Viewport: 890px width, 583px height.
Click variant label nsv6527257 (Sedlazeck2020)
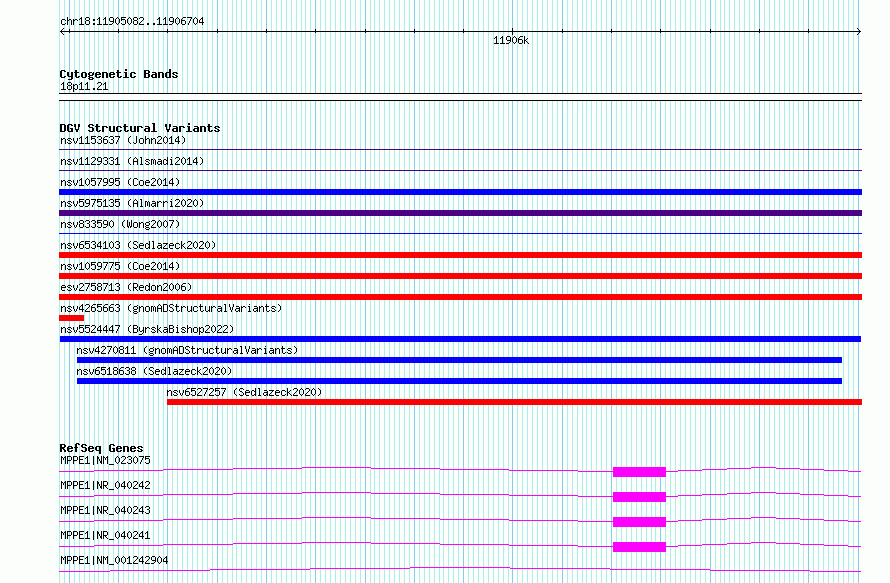point(244,392)
